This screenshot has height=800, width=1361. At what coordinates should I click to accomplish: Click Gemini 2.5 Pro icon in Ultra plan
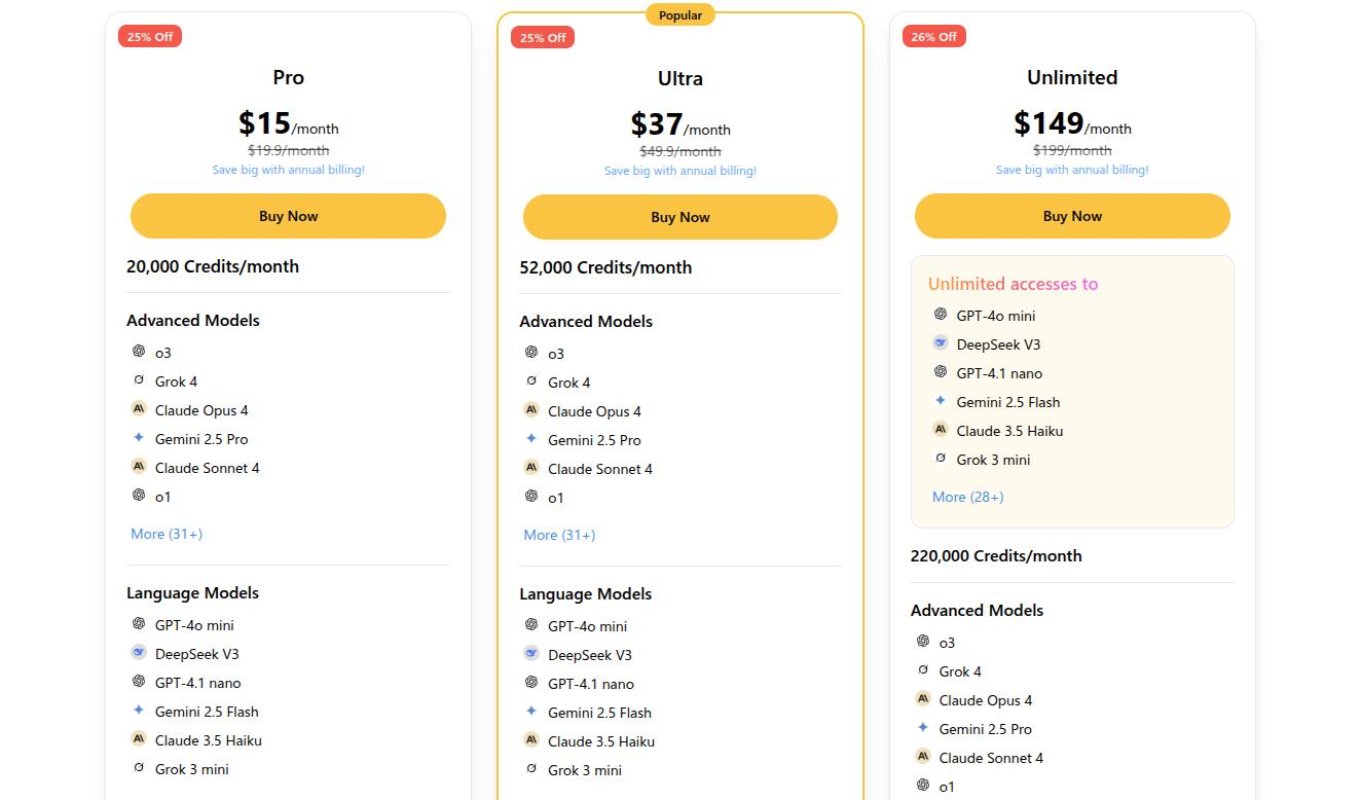(531, 439)
